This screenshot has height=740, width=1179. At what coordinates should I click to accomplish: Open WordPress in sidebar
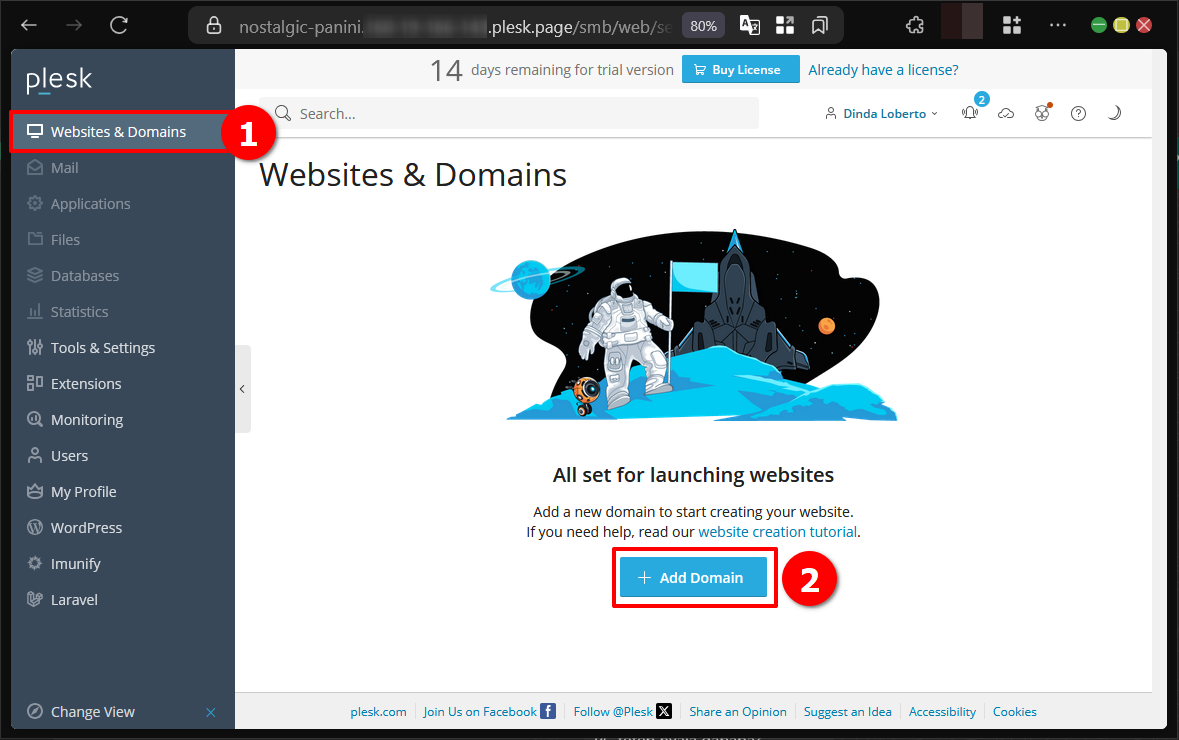tap(86, 528)
